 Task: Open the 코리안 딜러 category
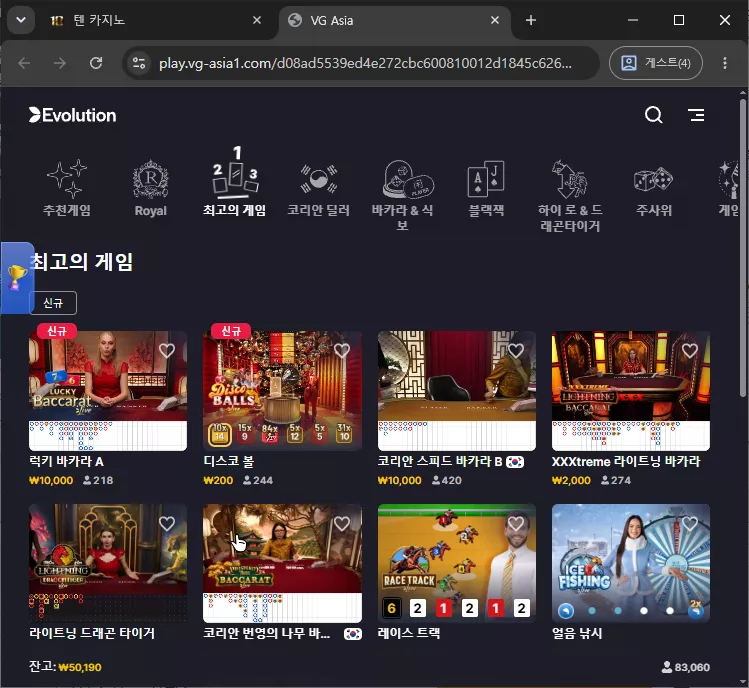(318, 189)
